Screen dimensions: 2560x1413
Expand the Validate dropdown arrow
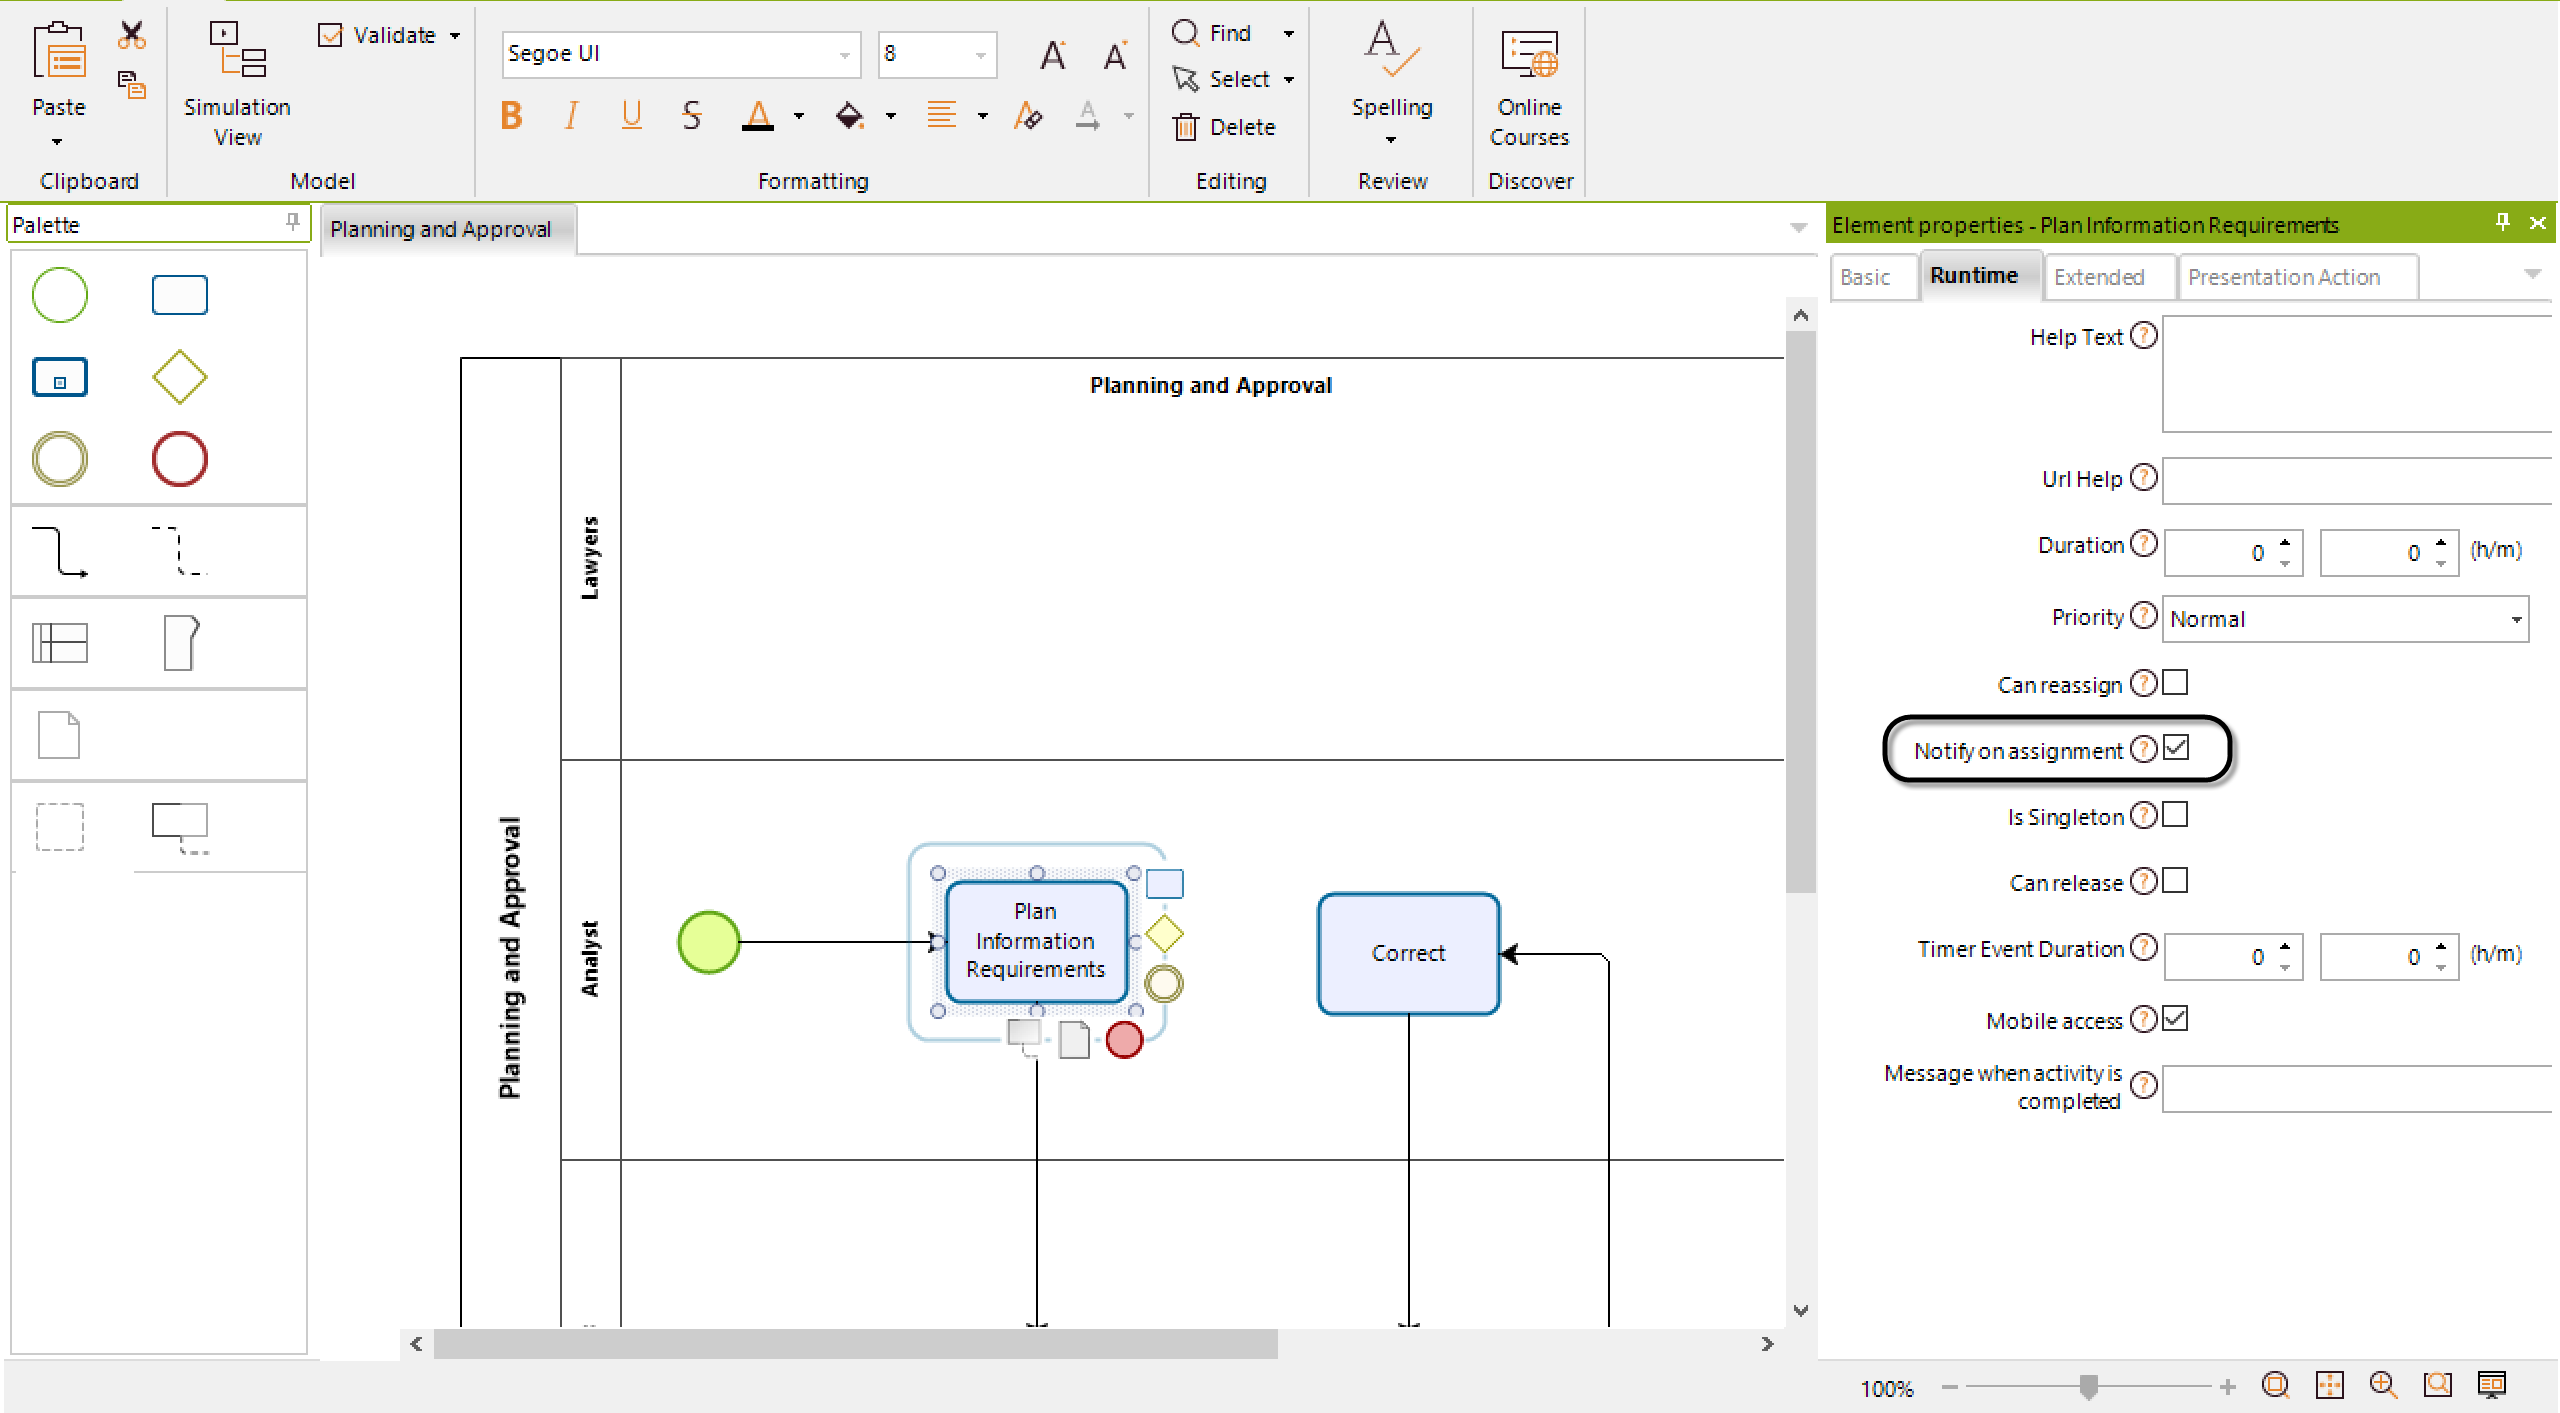click(455, 36)
